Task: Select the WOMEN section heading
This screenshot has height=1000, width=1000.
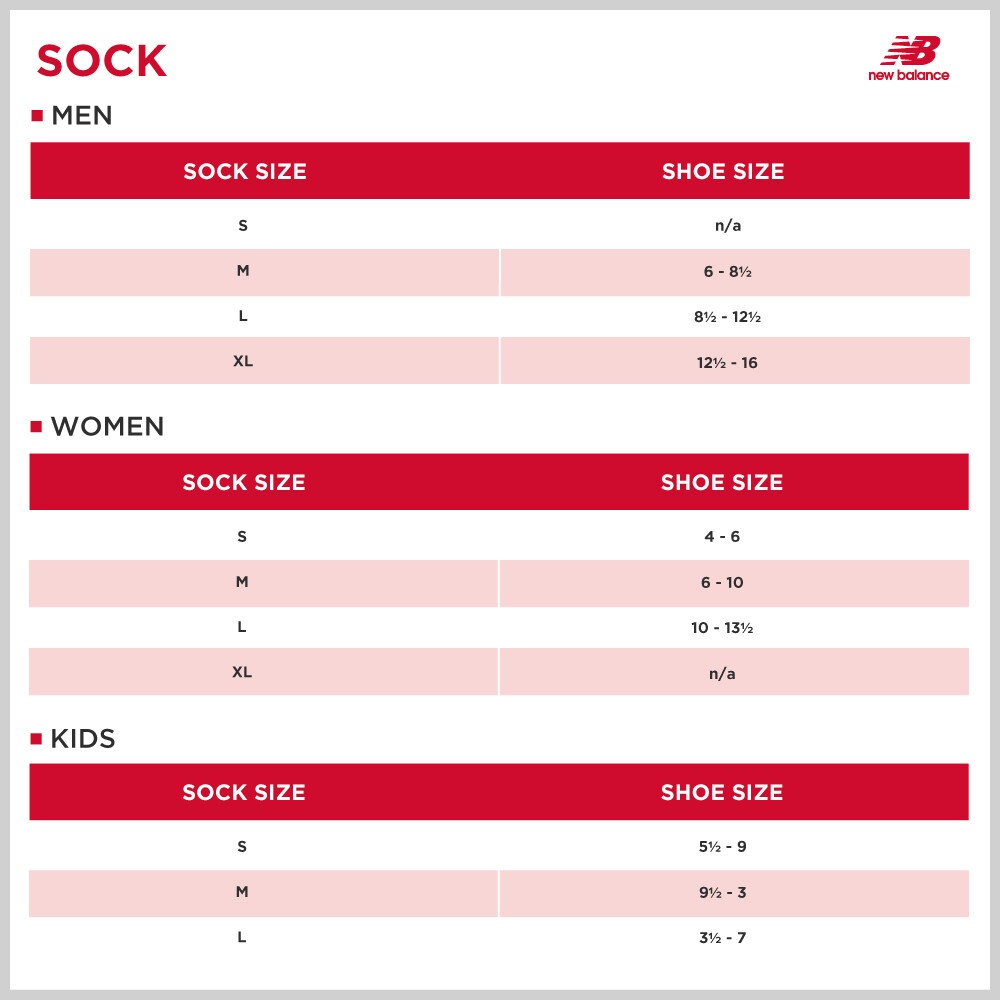Action: coord(107,427)
